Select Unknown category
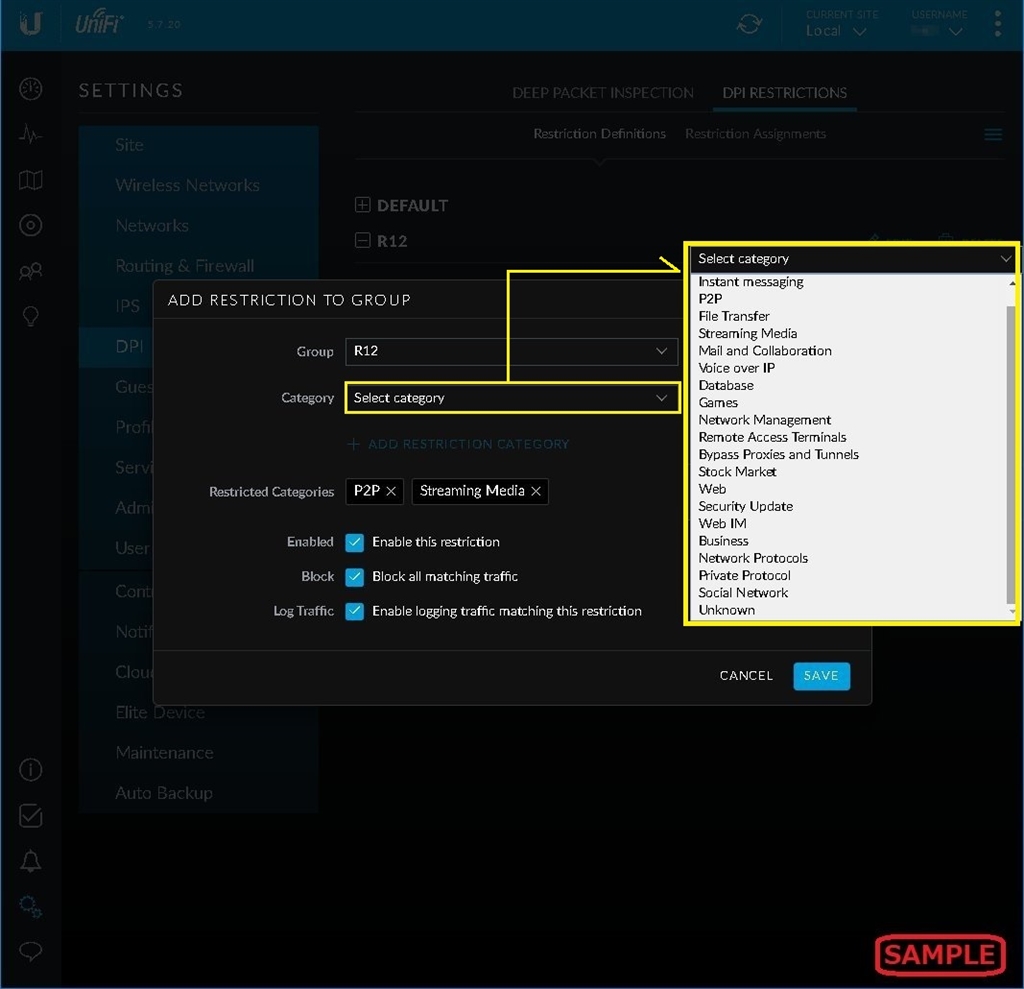Image resolution: width=1024 pixels, height=989 pixels. pos(726,610)
